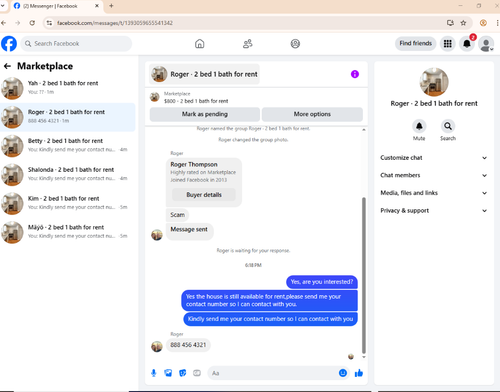Open the browser three-dot menu
Image resolution: width=500 pixels, height=392 pixels.
(497, 23)
